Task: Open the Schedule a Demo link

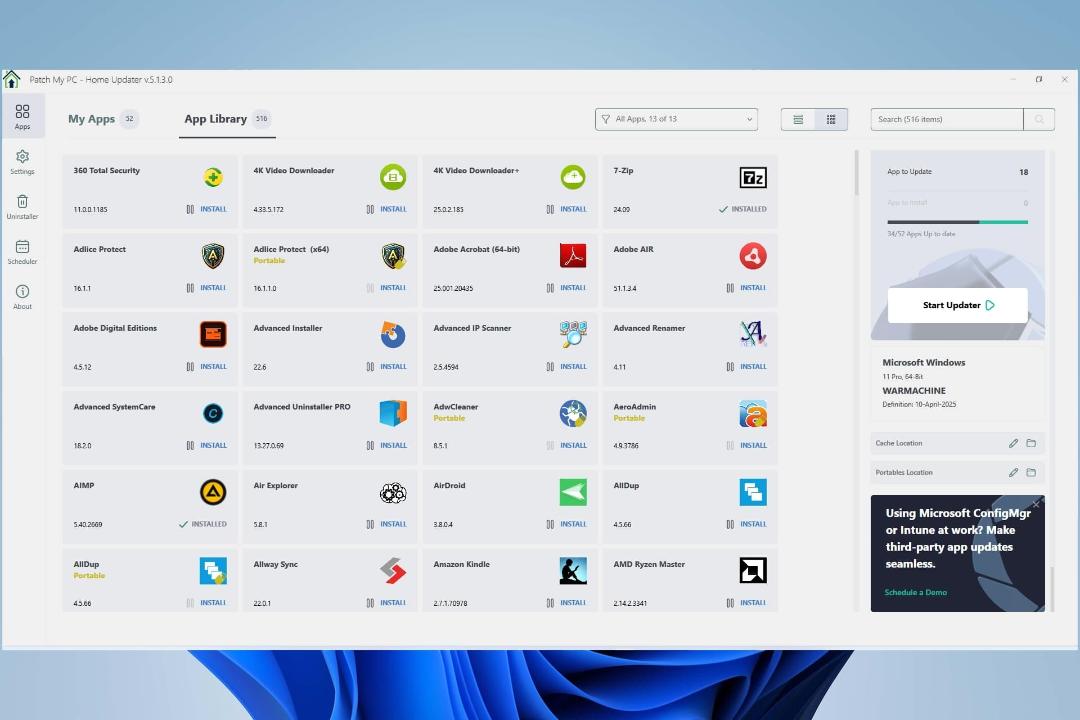Action: (x=915, y=593)
